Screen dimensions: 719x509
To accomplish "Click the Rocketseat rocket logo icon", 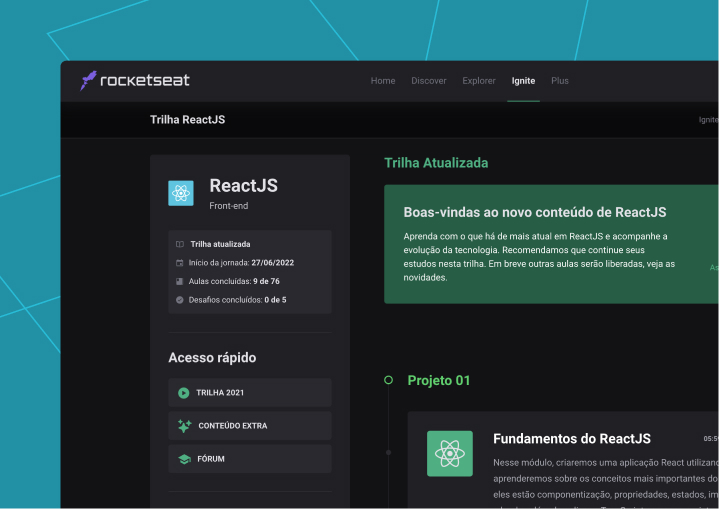I will tap(88, 81).
